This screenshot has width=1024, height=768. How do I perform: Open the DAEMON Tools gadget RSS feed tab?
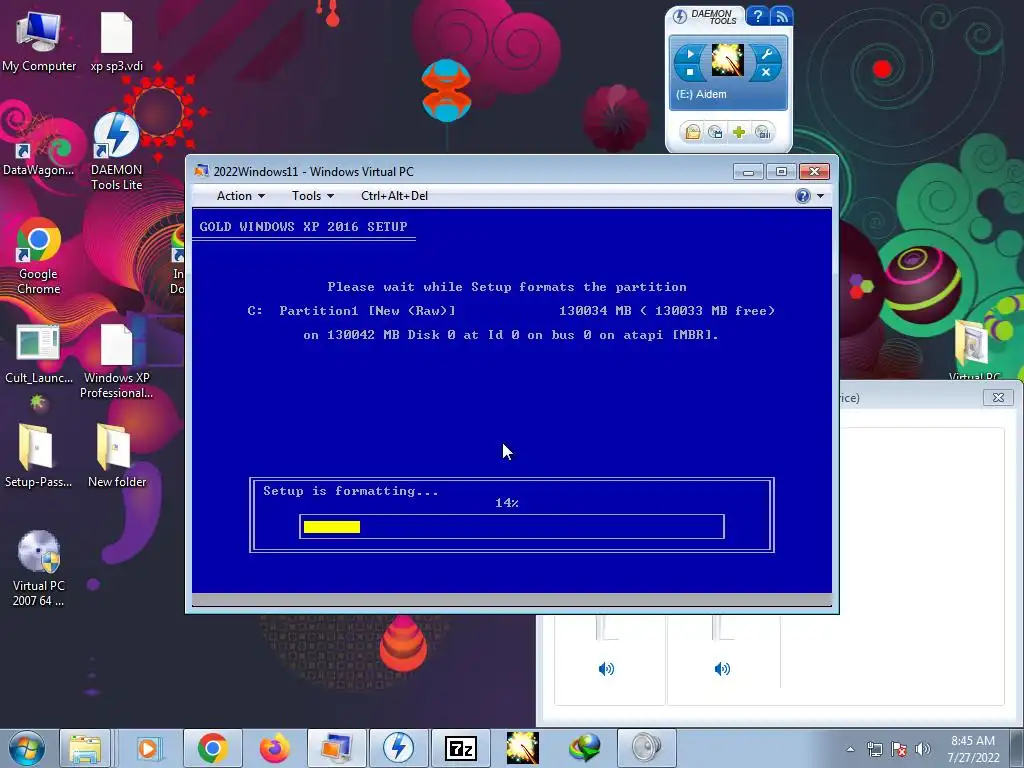[x=782, y=16]
